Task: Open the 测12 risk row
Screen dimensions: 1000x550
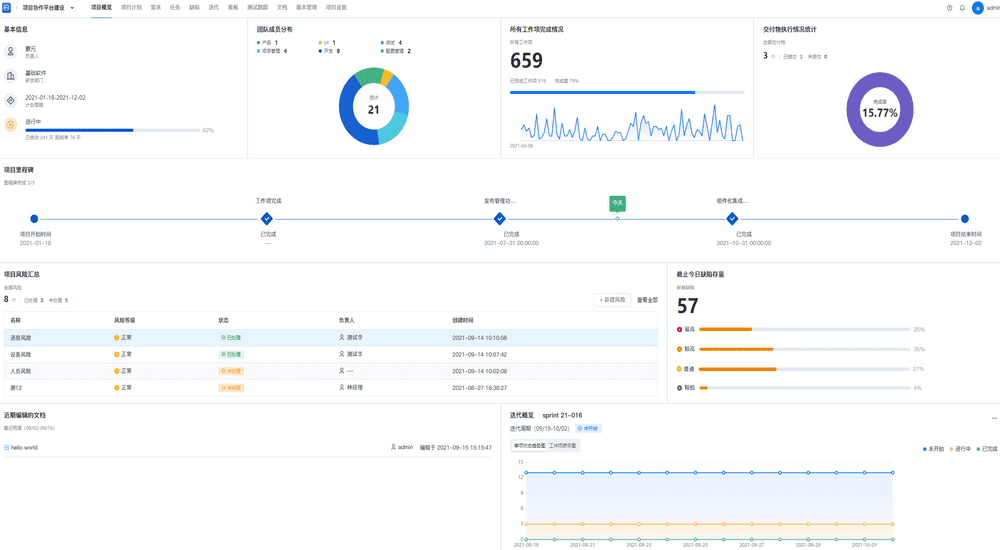Action: click(331, 387)
